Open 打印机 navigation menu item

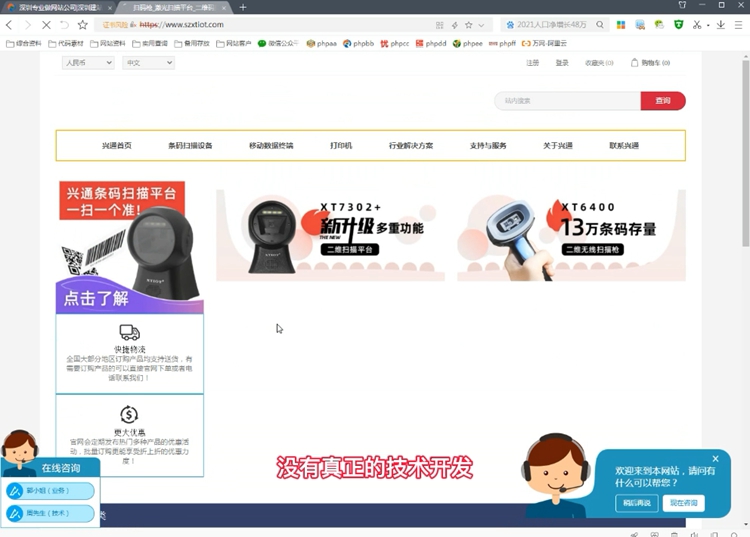(341, 145)
